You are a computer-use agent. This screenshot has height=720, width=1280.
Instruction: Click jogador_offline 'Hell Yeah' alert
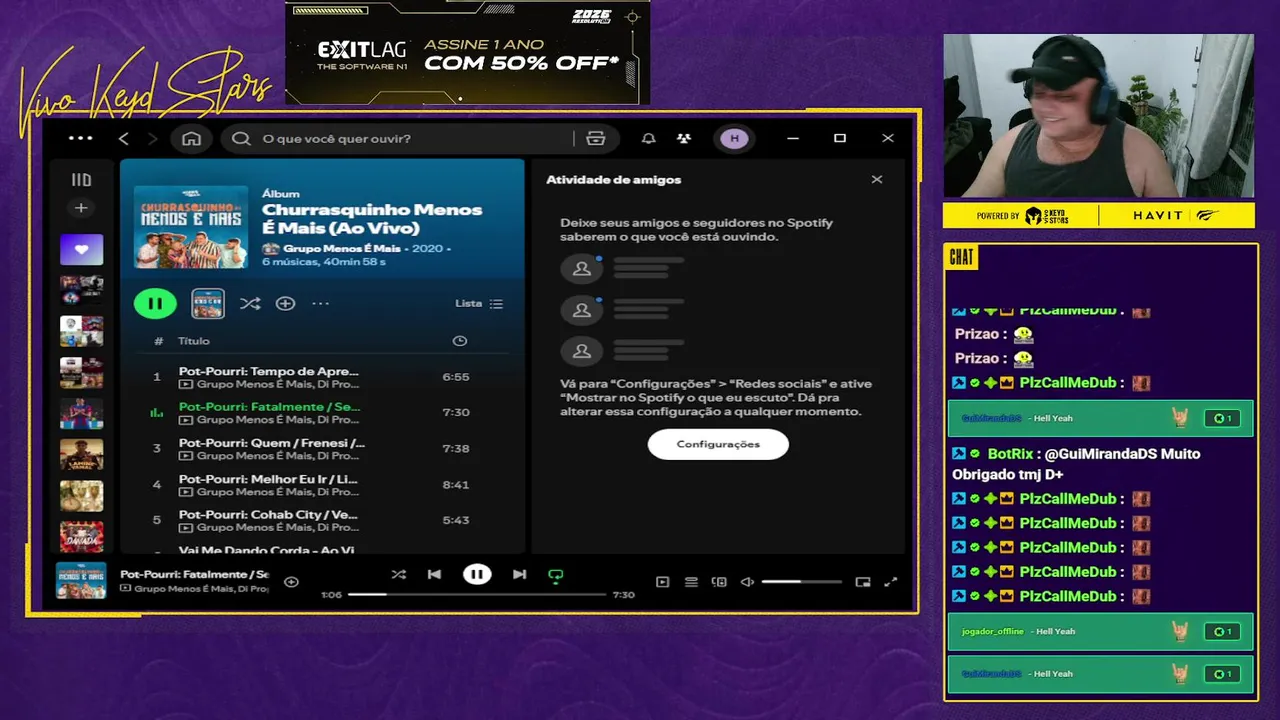(x=1100, y=631)
